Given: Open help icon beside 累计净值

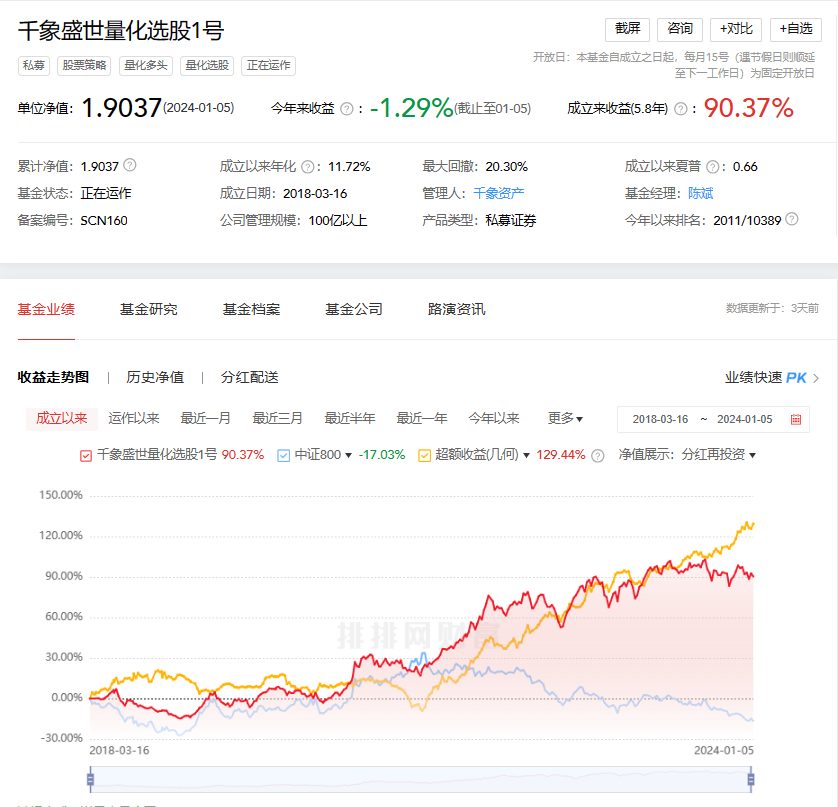Looking at the screenshot, I should pyautogui.click(x=130, y=165).
